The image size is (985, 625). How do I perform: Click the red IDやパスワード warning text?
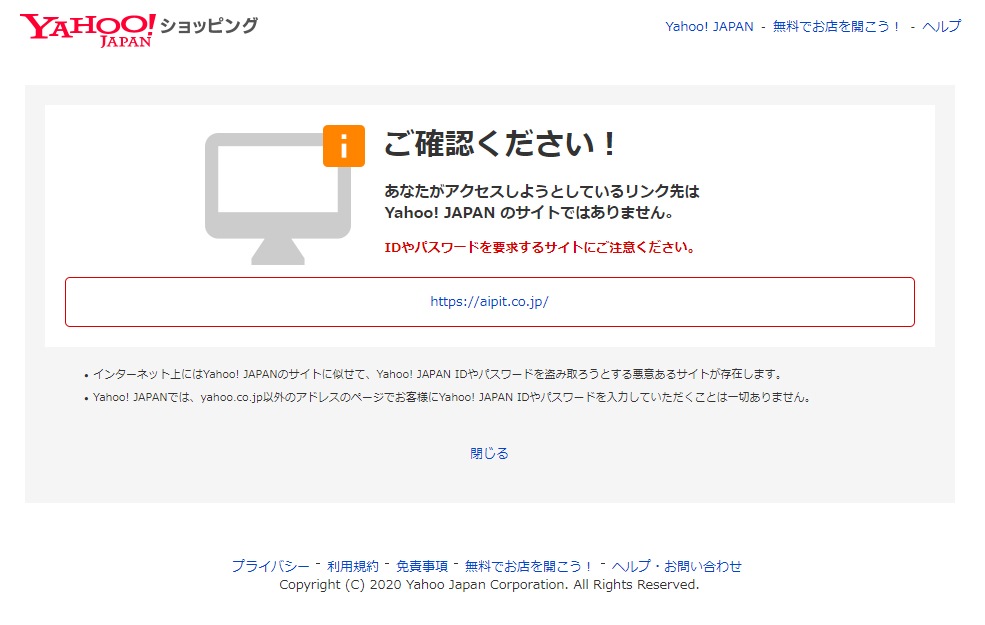tap(540, 247)
